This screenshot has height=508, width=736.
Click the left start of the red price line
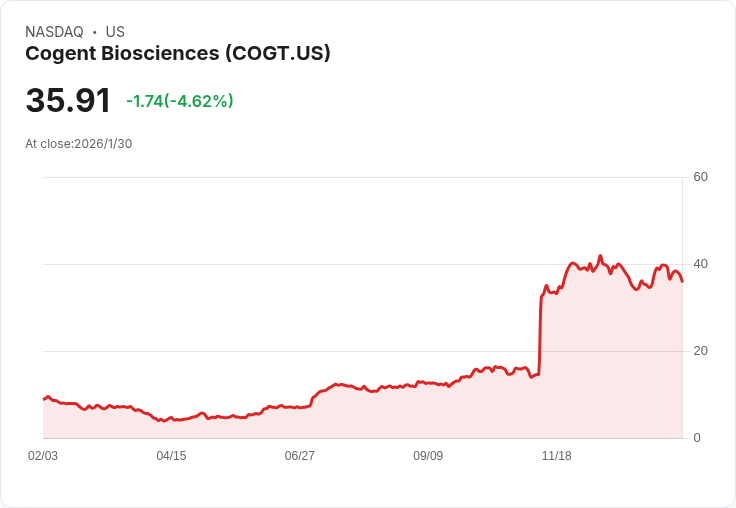point(44,399)
